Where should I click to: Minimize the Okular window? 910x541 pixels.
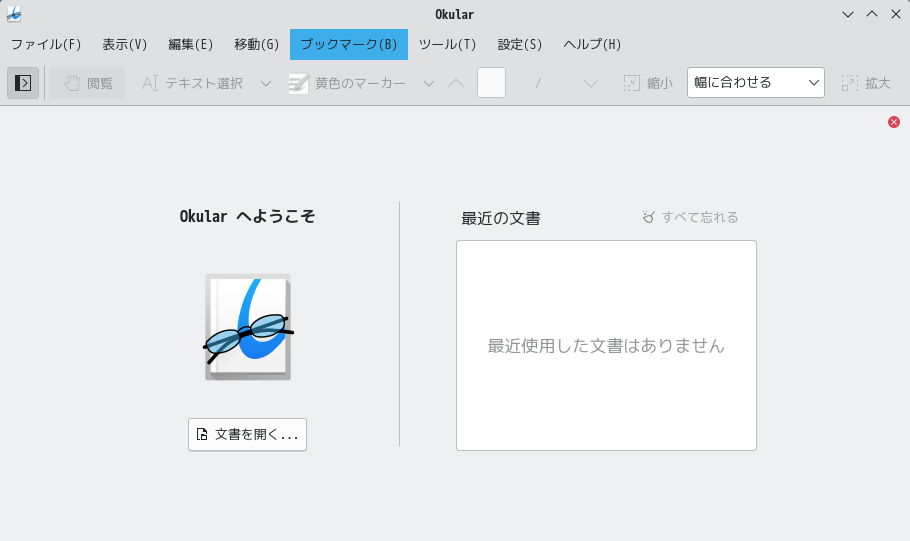(x=848, y=15)
